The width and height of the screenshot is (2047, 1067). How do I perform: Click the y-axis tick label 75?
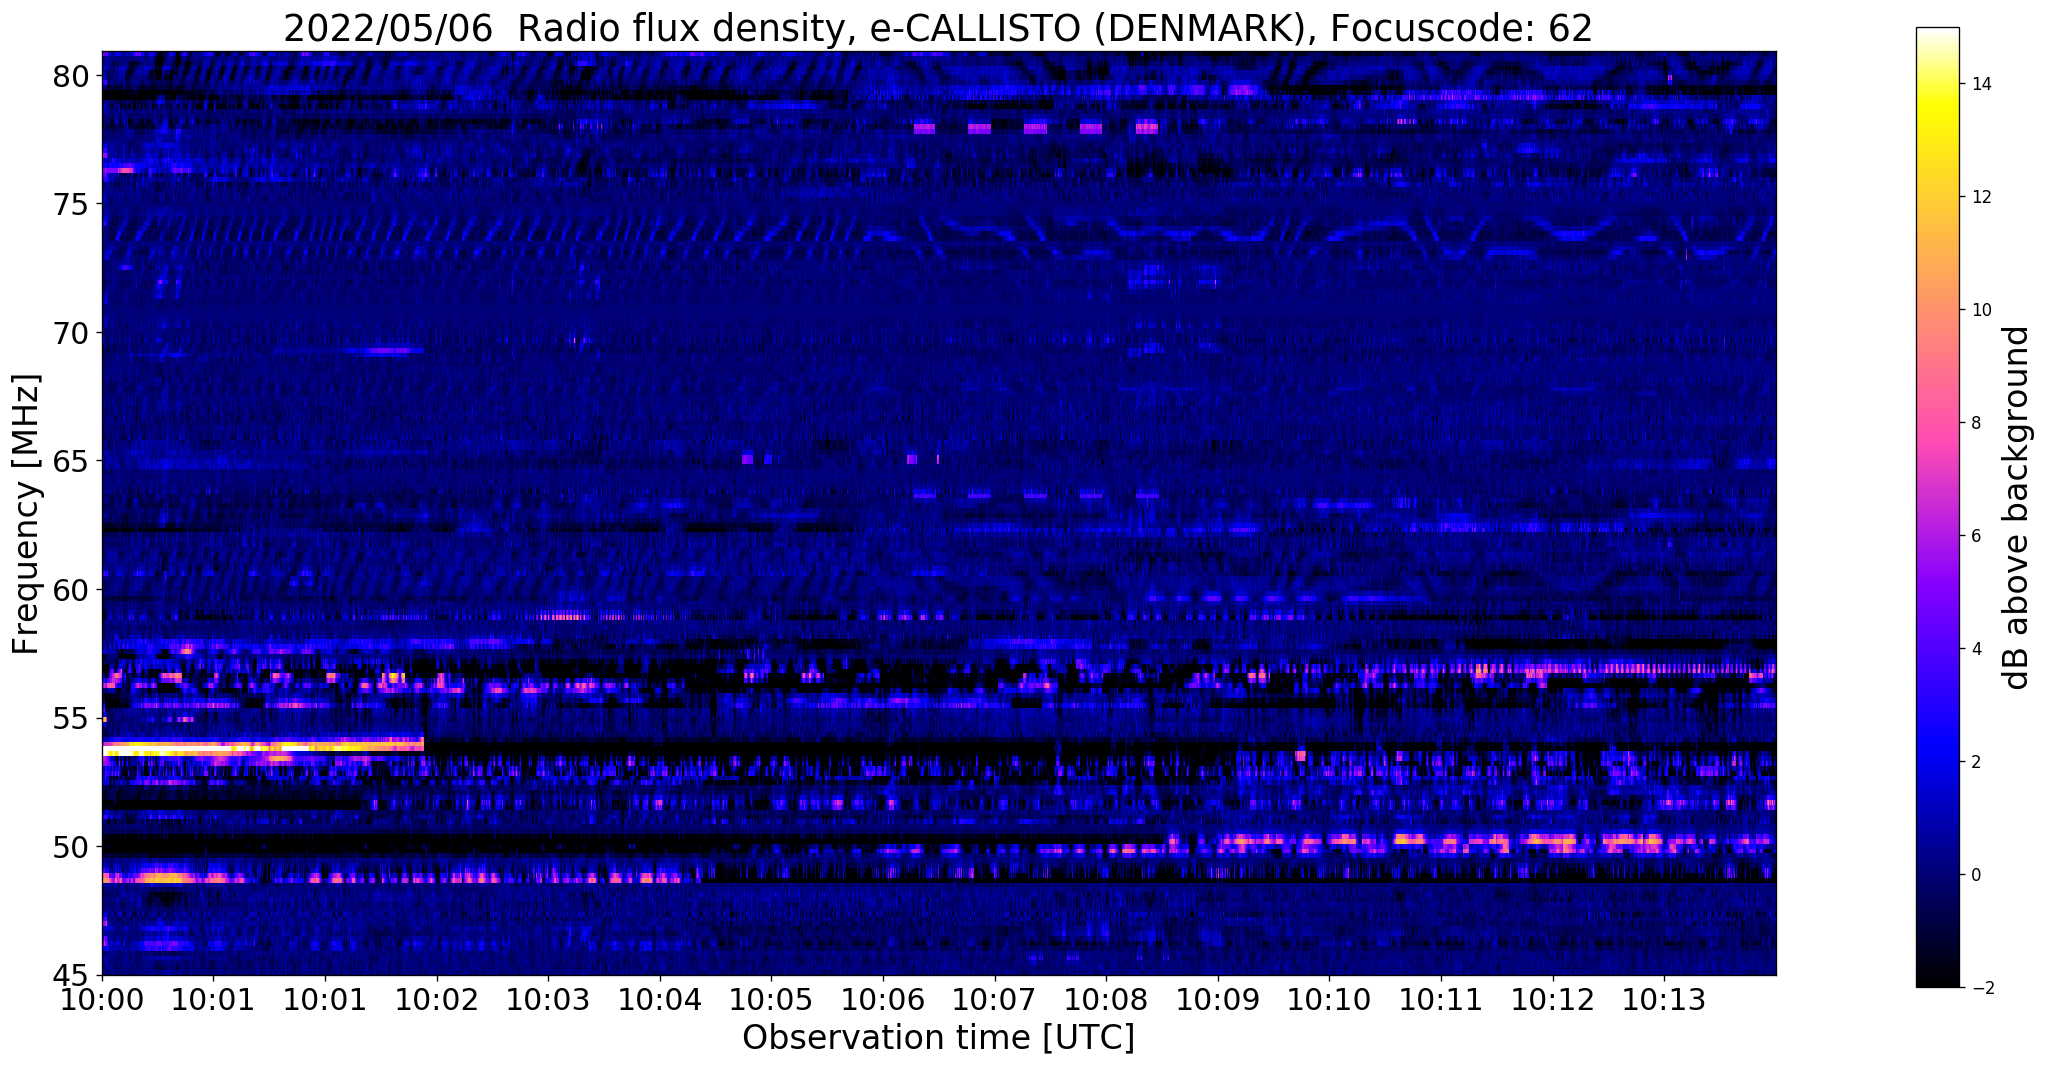pos(70,205)
